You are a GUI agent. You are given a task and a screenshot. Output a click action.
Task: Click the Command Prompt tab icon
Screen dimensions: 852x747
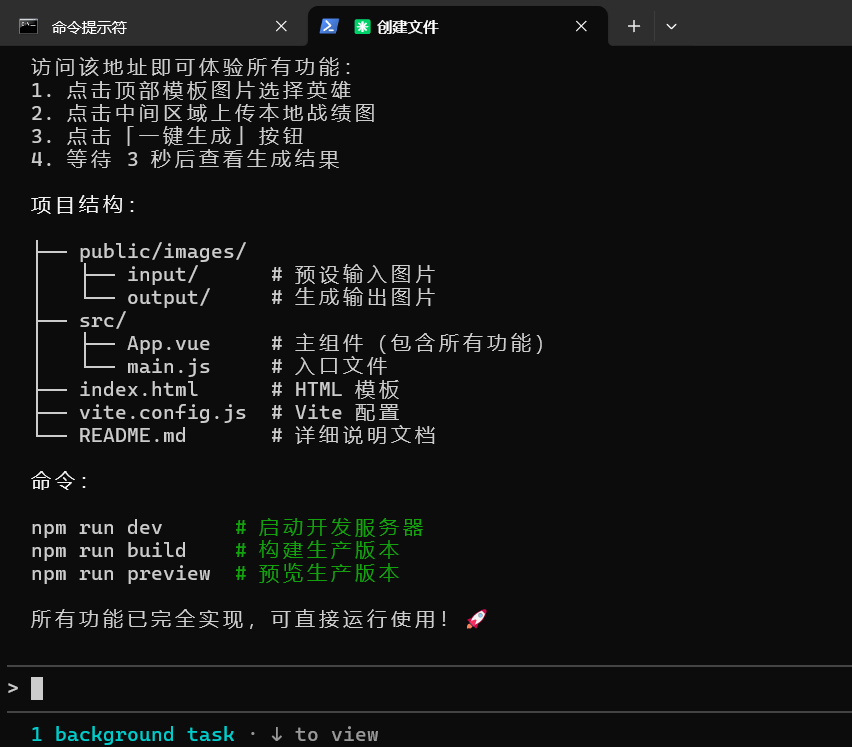[28, 26]
